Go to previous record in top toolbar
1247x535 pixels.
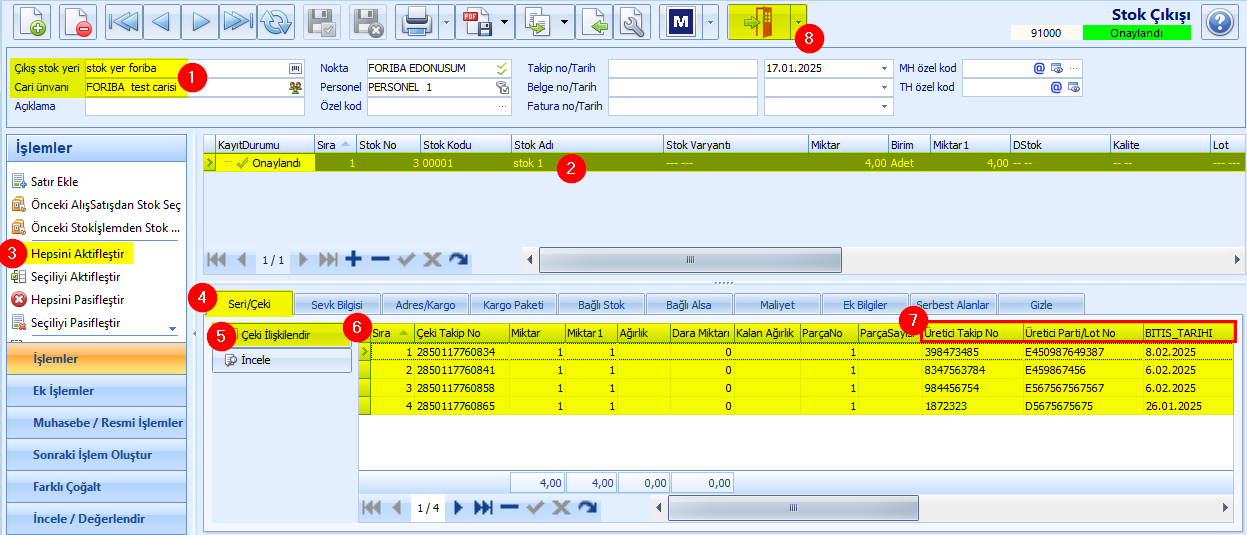click(162, 21)
